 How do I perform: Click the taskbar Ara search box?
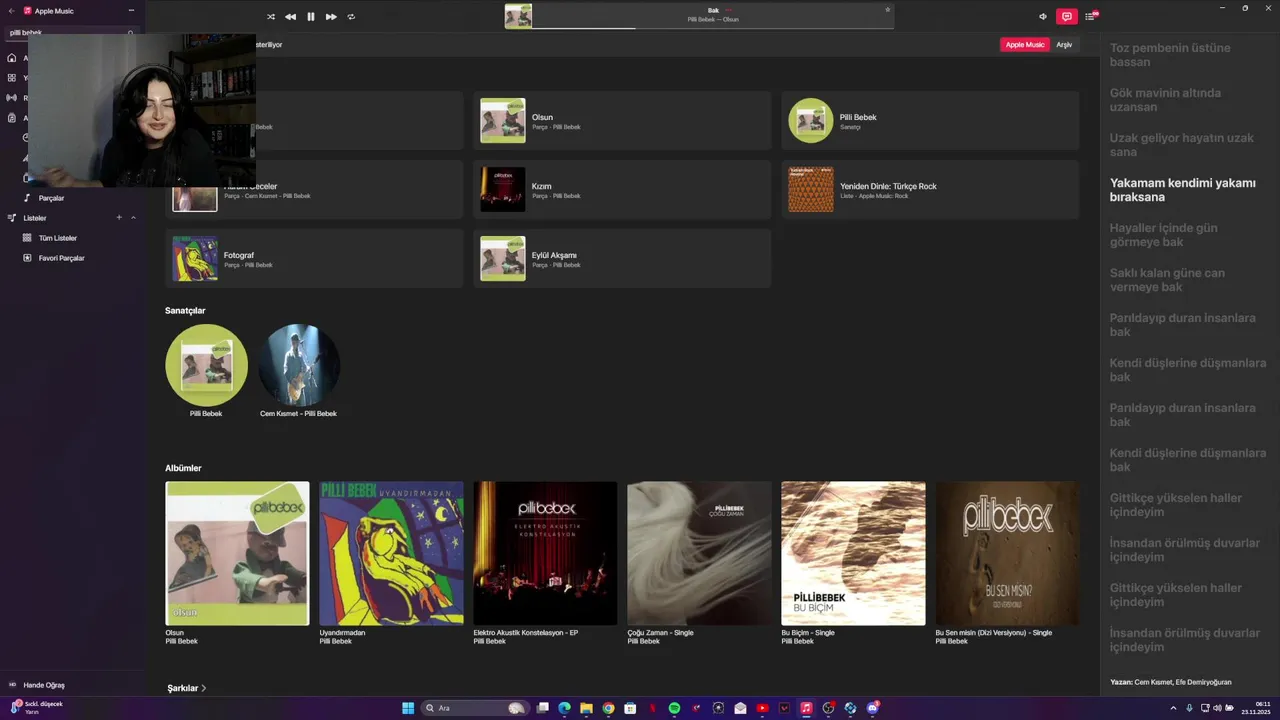(x=476, y=708)
